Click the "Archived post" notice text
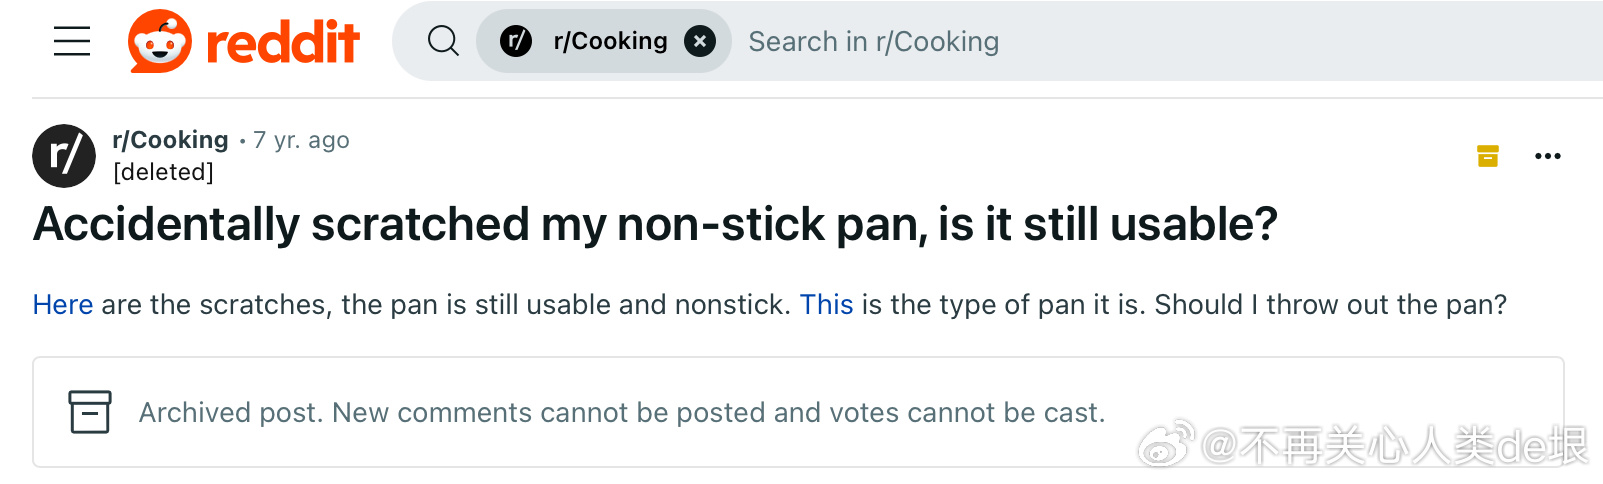The image size is (1603, 484). click(621, 412)
